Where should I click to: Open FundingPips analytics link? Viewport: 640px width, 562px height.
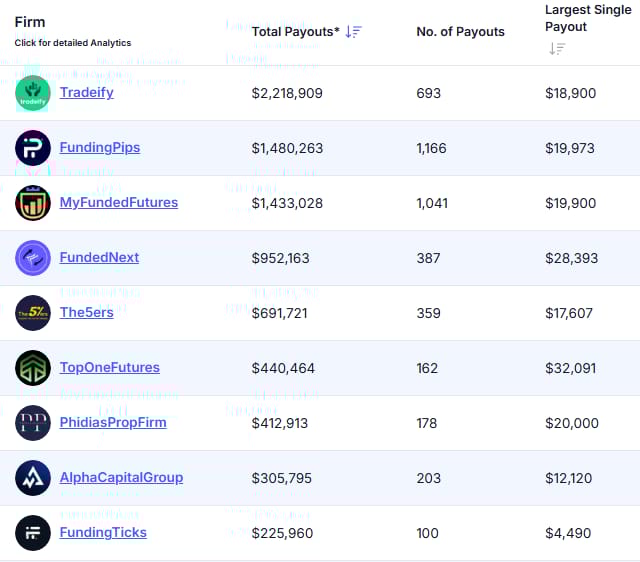[100, 147]
